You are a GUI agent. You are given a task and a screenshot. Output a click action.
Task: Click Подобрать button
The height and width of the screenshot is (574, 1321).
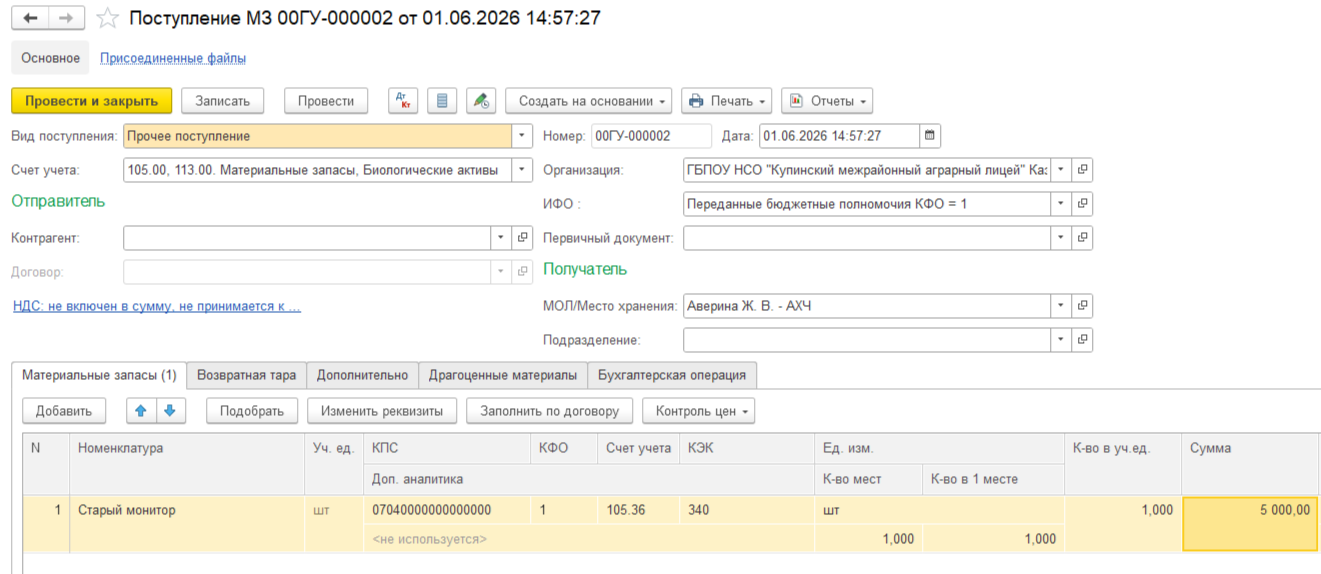click(252, 410)
